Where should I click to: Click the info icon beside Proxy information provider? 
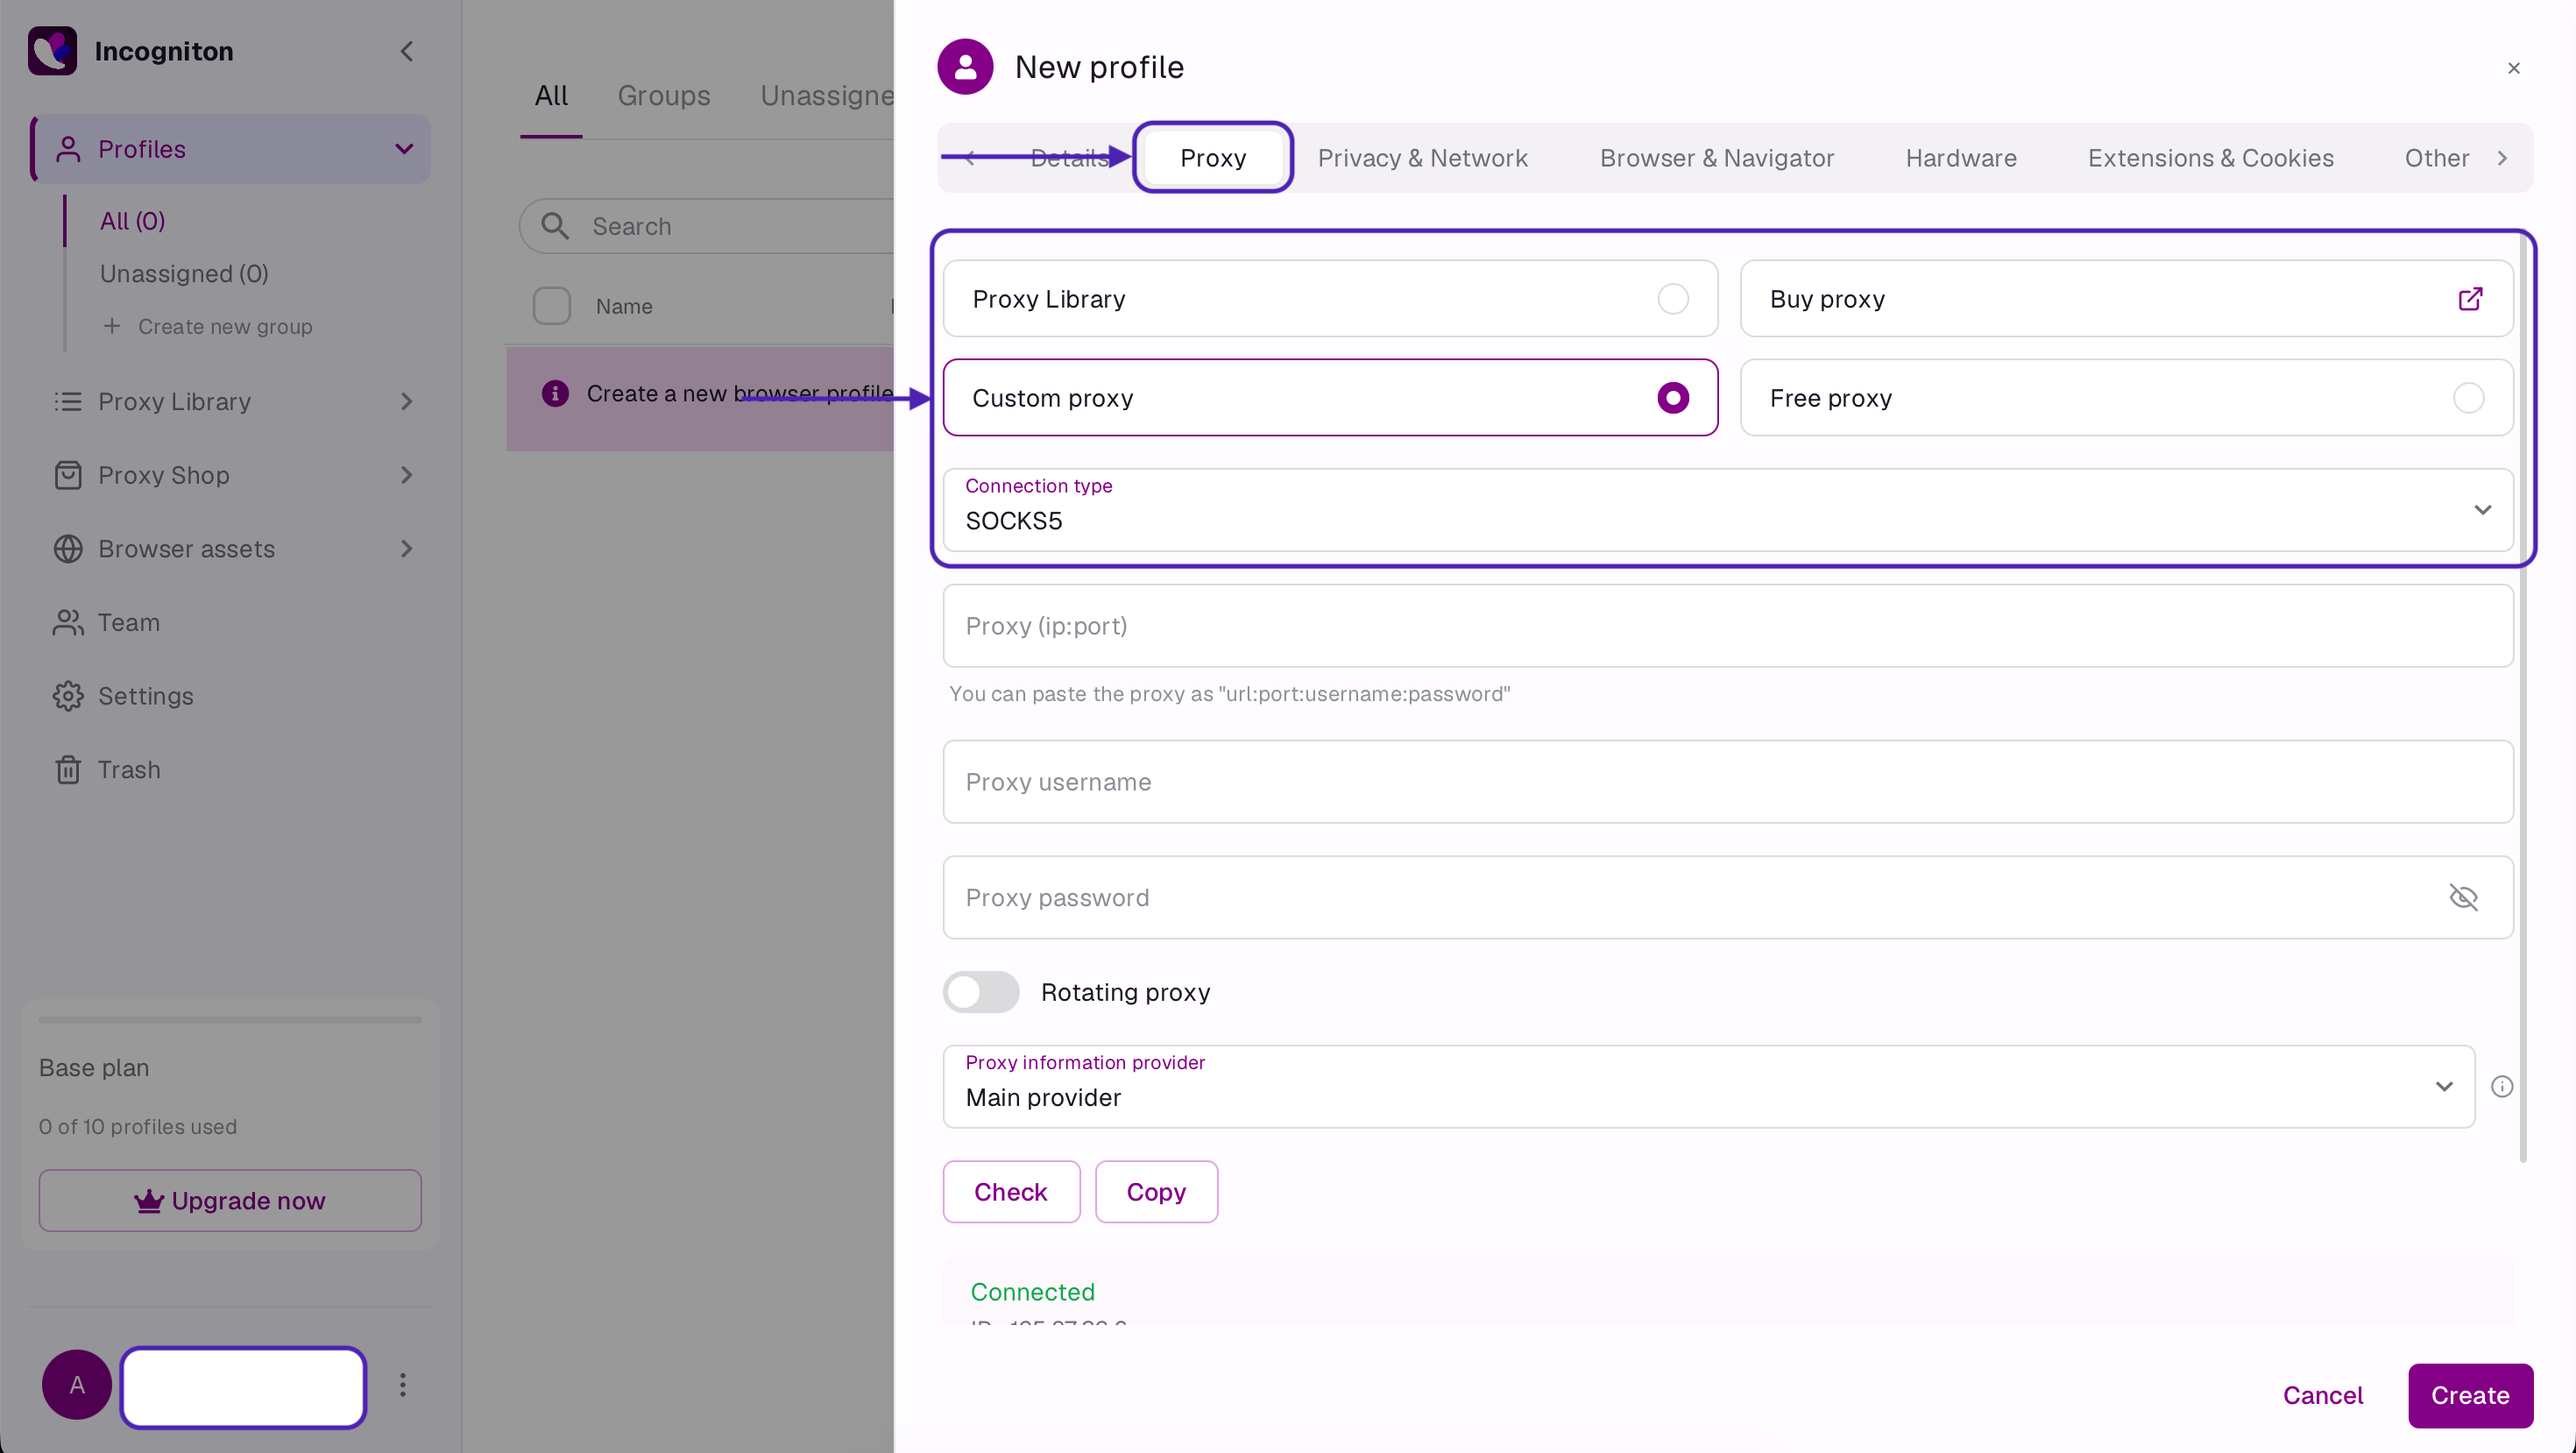click(x=2502, y=1087)
